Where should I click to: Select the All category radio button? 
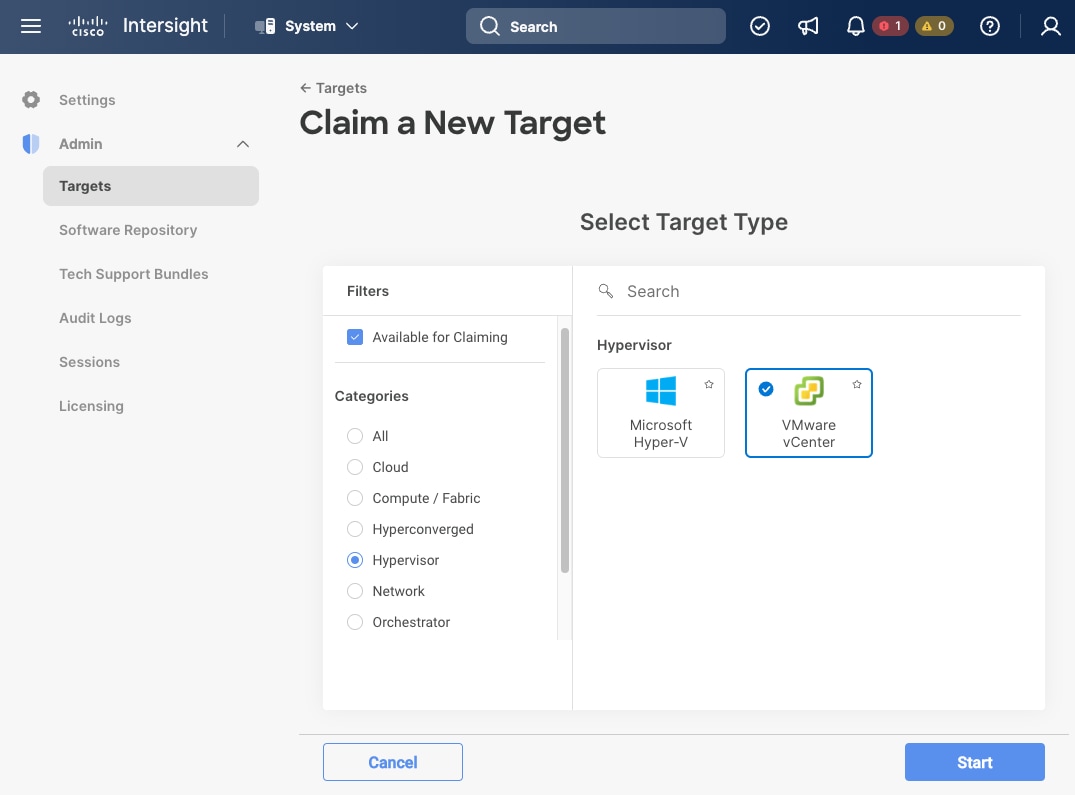354,436
